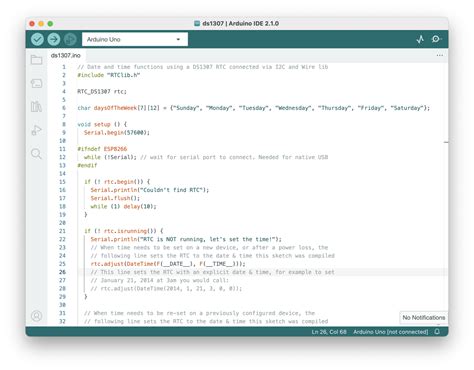
Task: Click the No Notifications popup
Action: tap(423, 317)
